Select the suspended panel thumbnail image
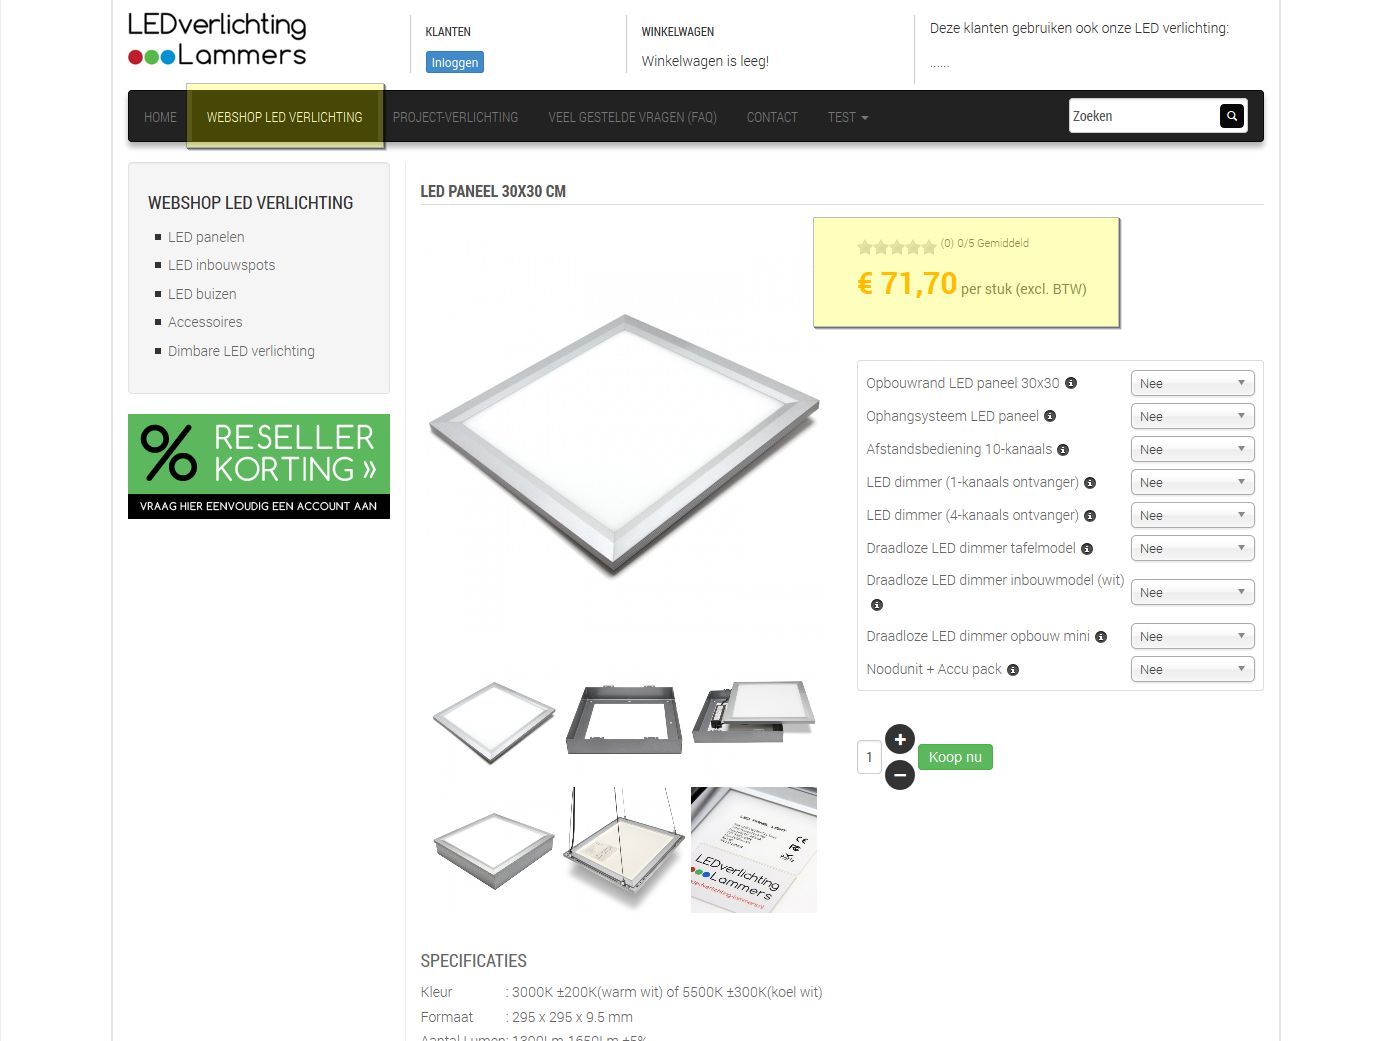Screen dimensions: 1391x1041 pyautogui.click(x=624, y=848)
